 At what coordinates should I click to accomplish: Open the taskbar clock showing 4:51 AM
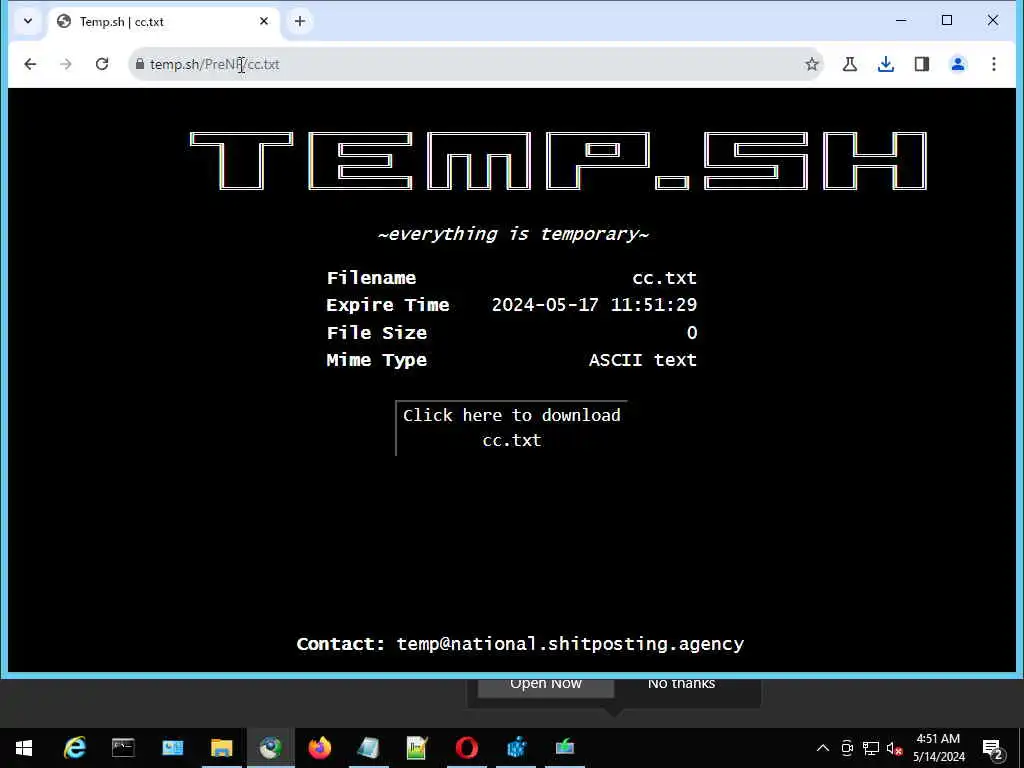[938, 748]
